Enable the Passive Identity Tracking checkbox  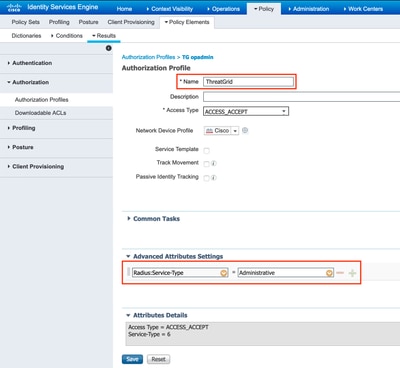[206, 178]
